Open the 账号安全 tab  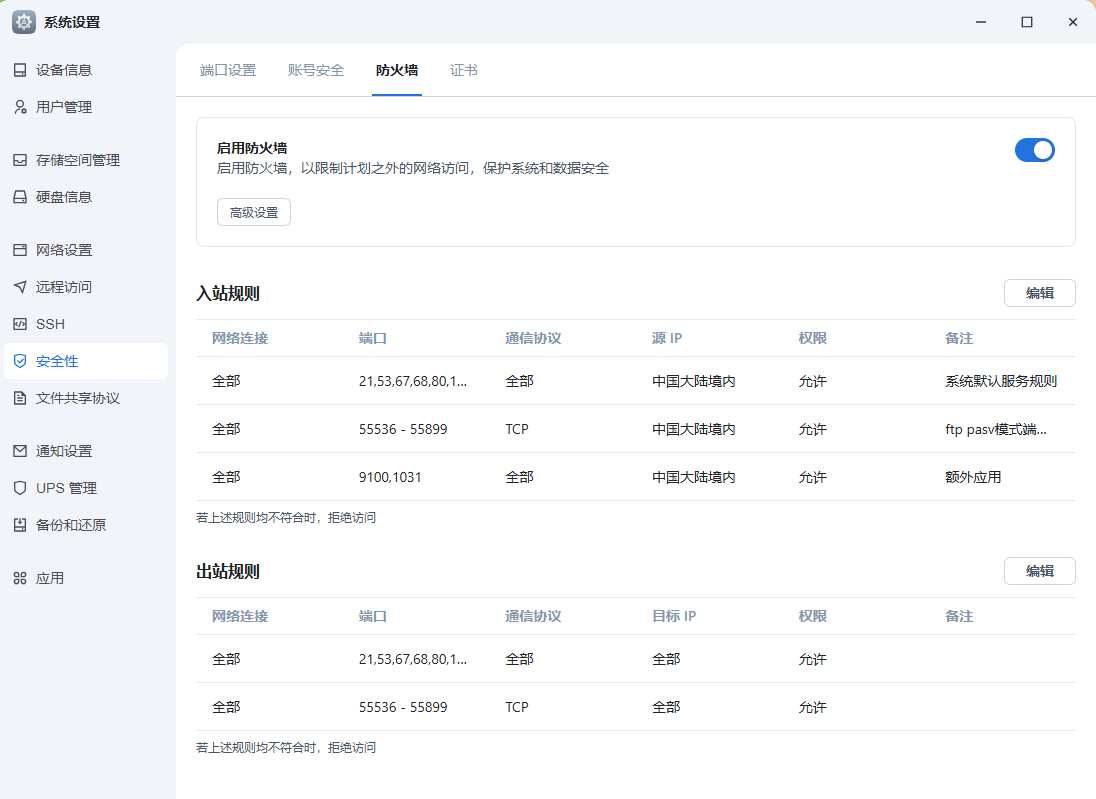[x=316, y=71]
